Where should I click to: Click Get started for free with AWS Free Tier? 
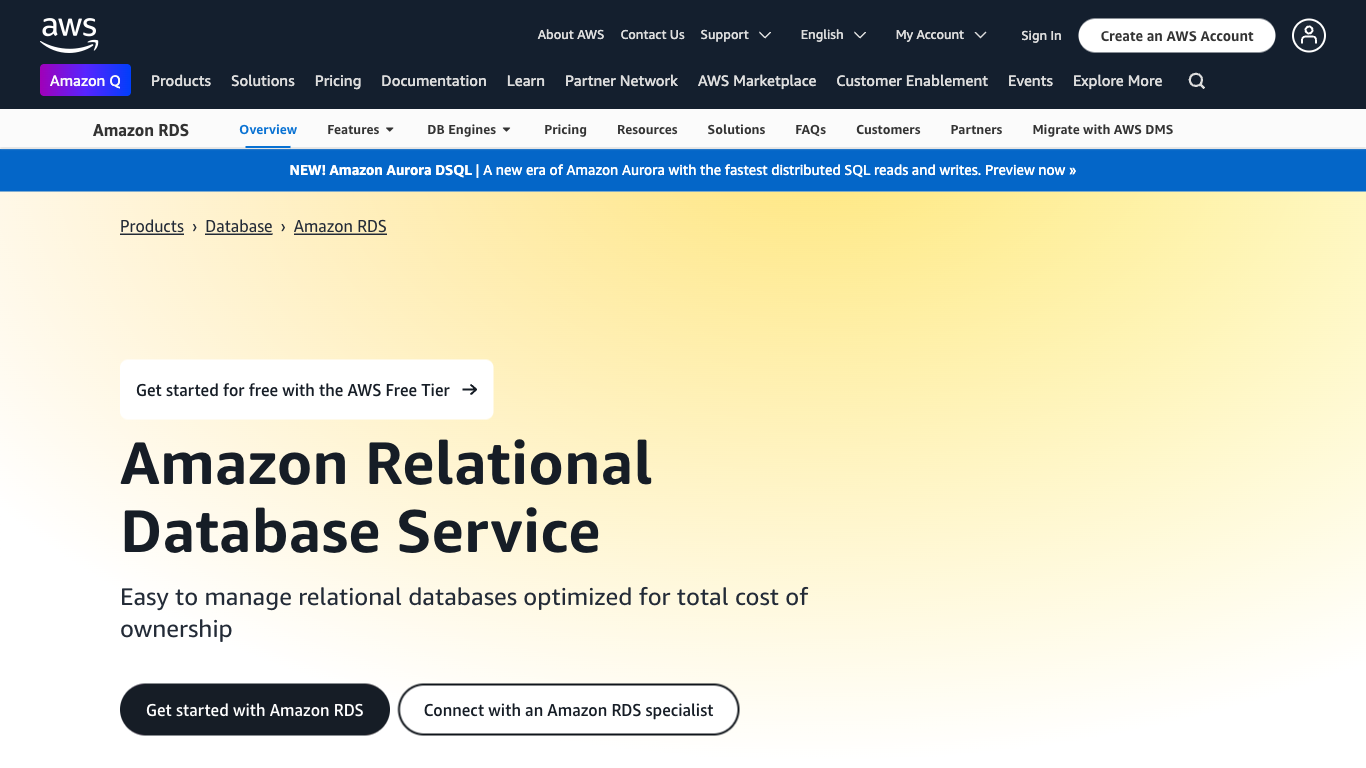307,390
